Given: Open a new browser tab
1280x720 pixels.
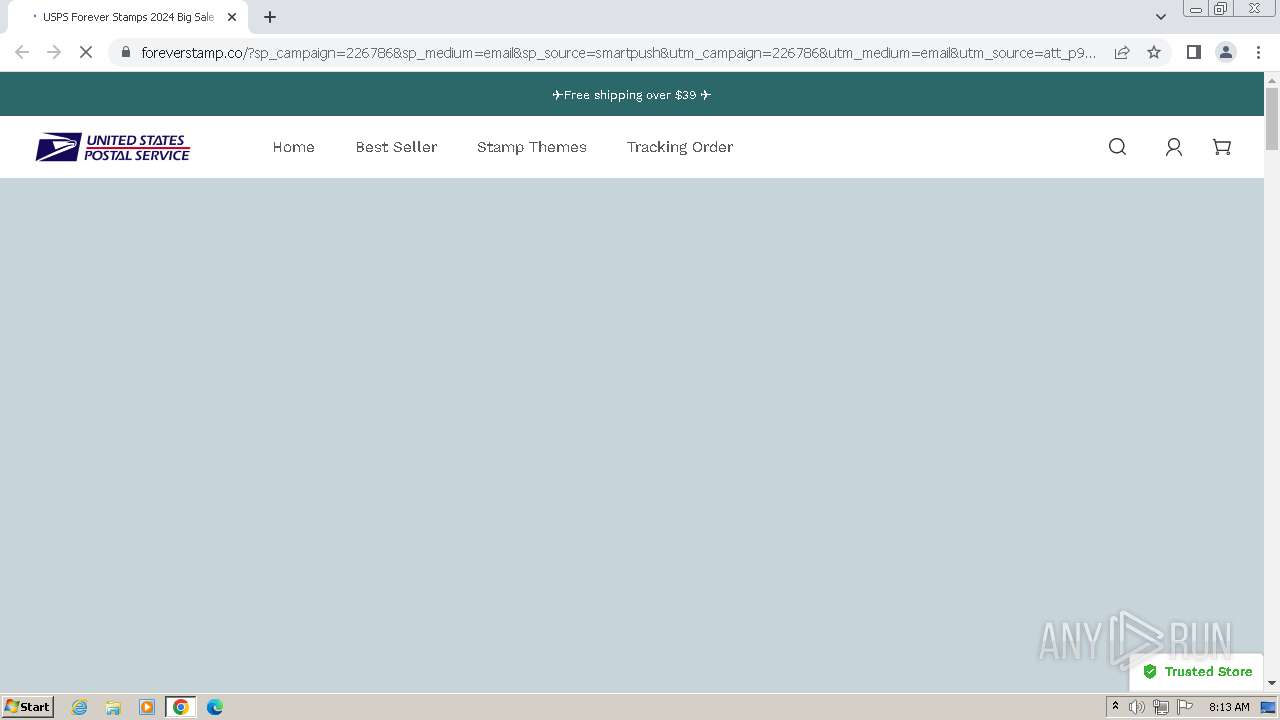Looking at the screenshot, I should 270,17.
